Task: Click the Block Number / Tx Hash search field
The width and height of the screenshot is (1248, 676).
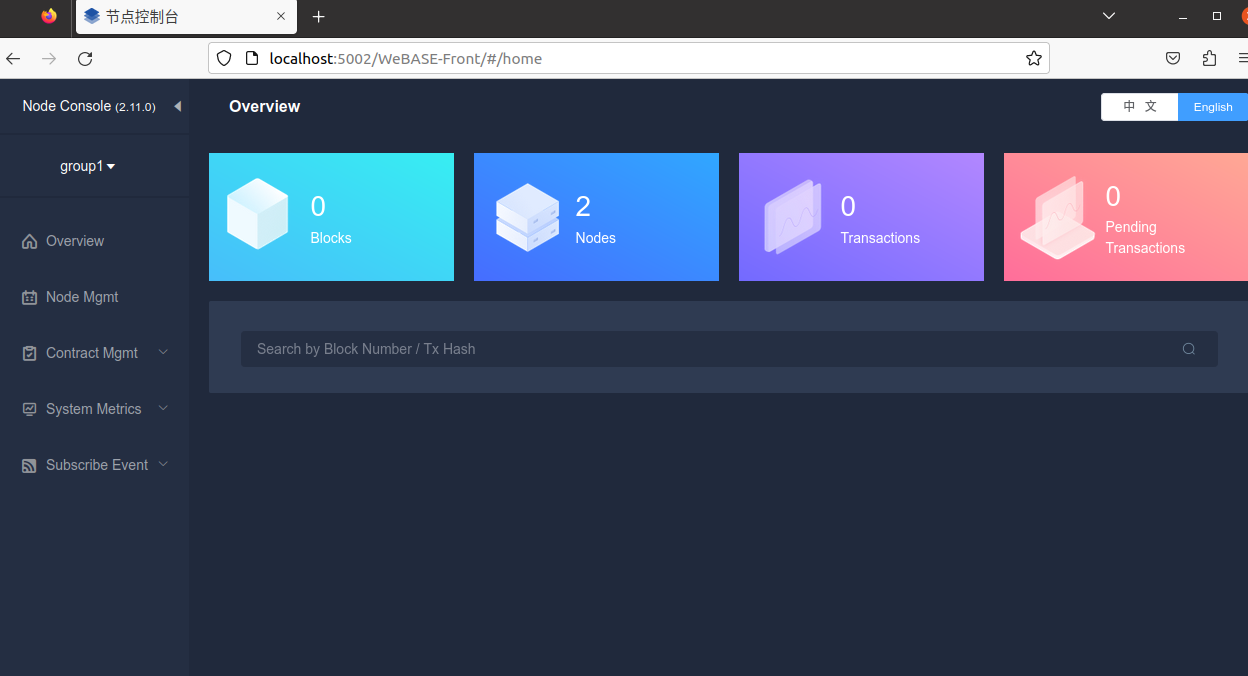Action: 700,348
